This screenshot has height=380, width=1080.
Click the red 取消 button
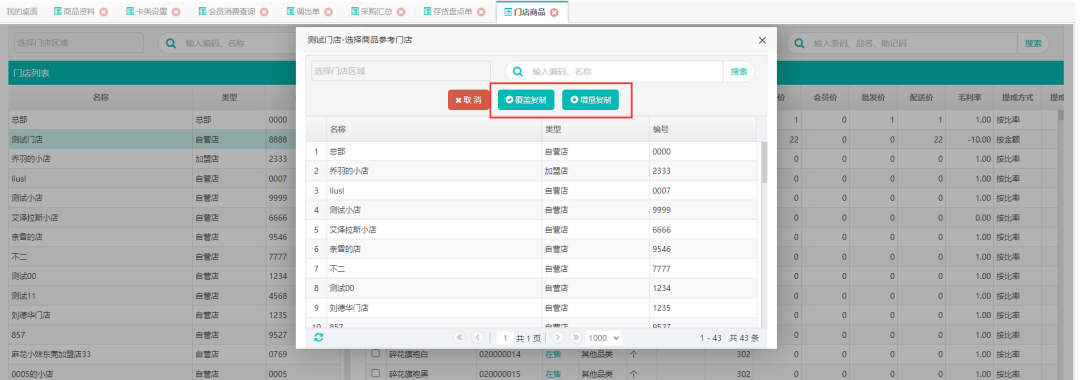pyautogui.click(x=468, y=100)
